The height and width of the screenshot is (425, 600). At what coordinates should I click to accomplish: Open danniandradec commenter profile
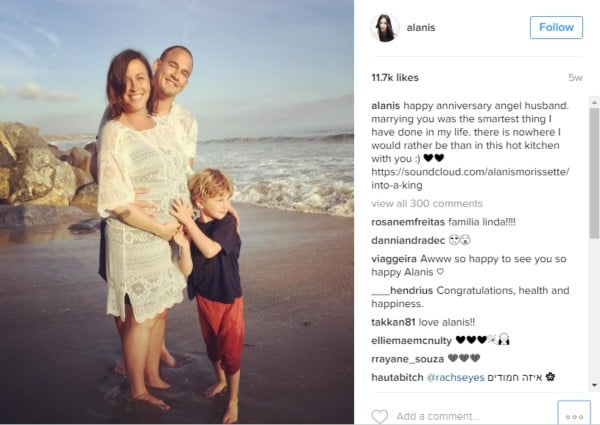pos(408,241)
